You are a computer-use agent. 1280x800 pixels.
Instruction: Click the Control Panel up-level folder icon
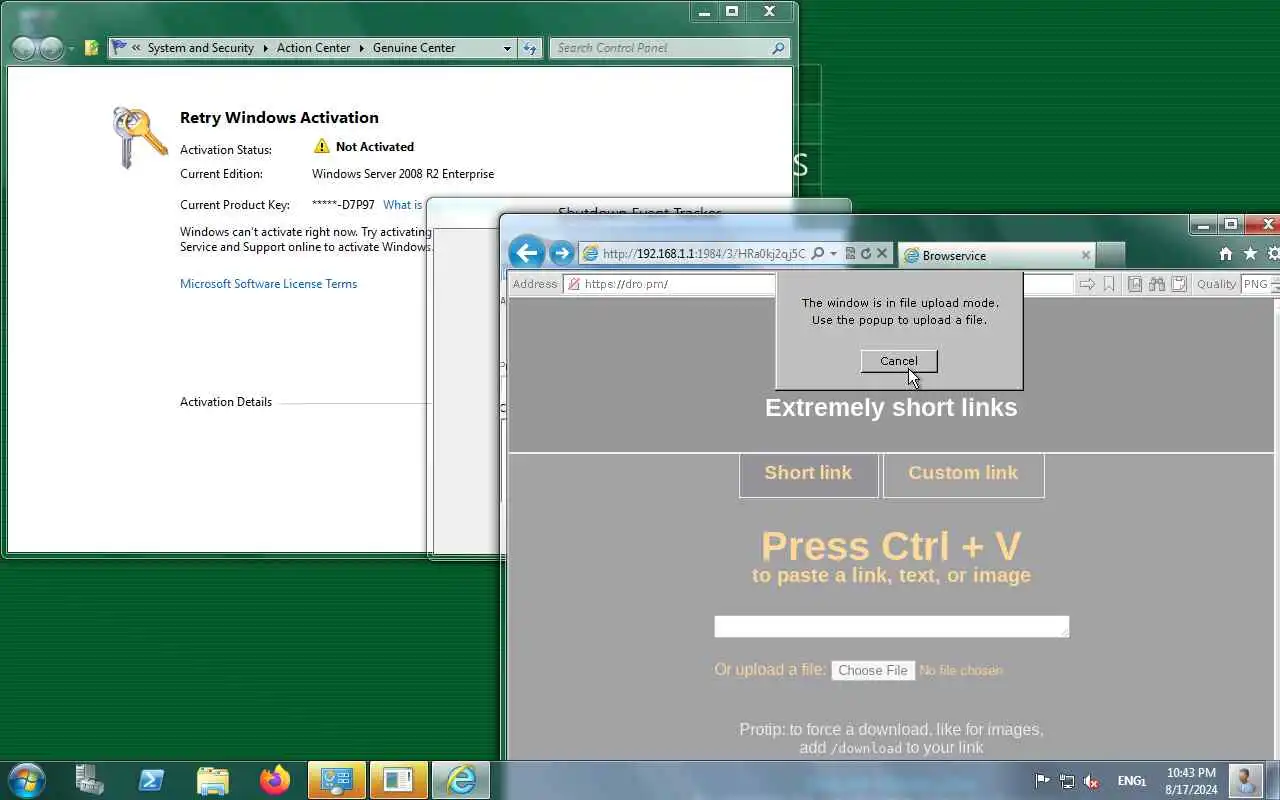[92, 47]
